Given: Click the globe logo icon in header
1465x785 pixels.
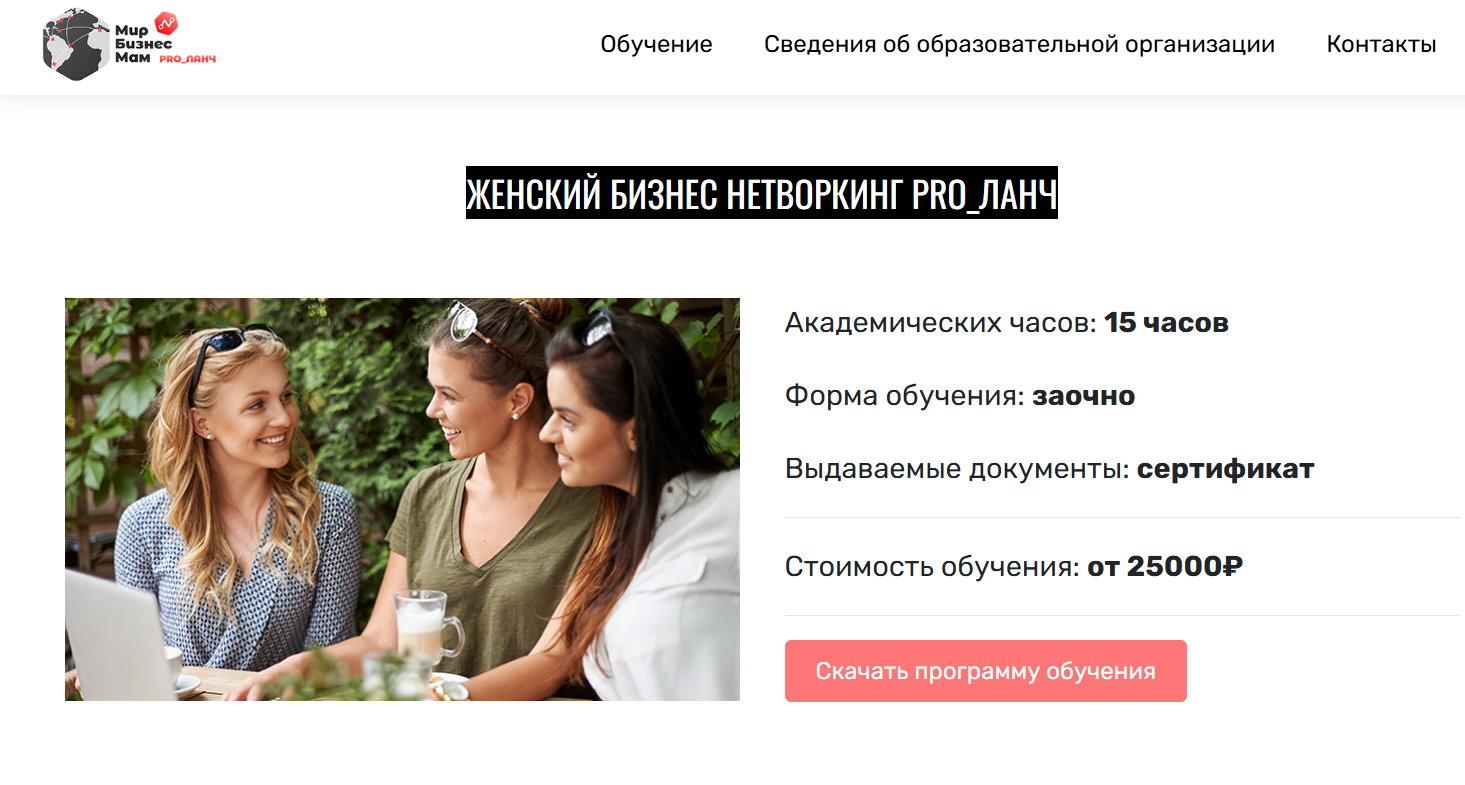Looking at the screenshot, I should point(77,45).
